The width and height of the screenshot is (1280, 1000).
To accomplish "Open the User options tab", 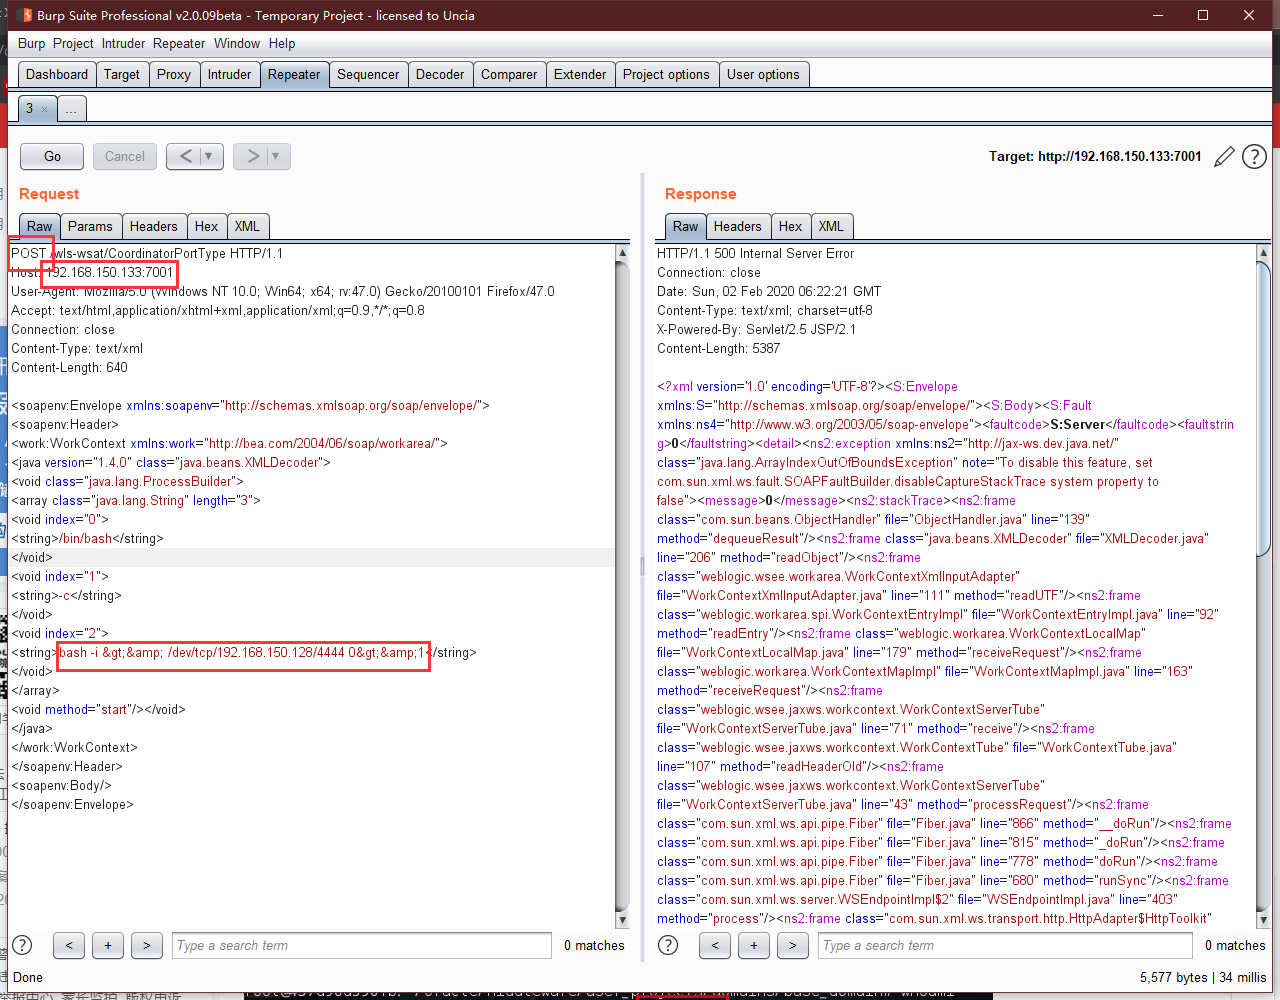I will coord(763,74).
